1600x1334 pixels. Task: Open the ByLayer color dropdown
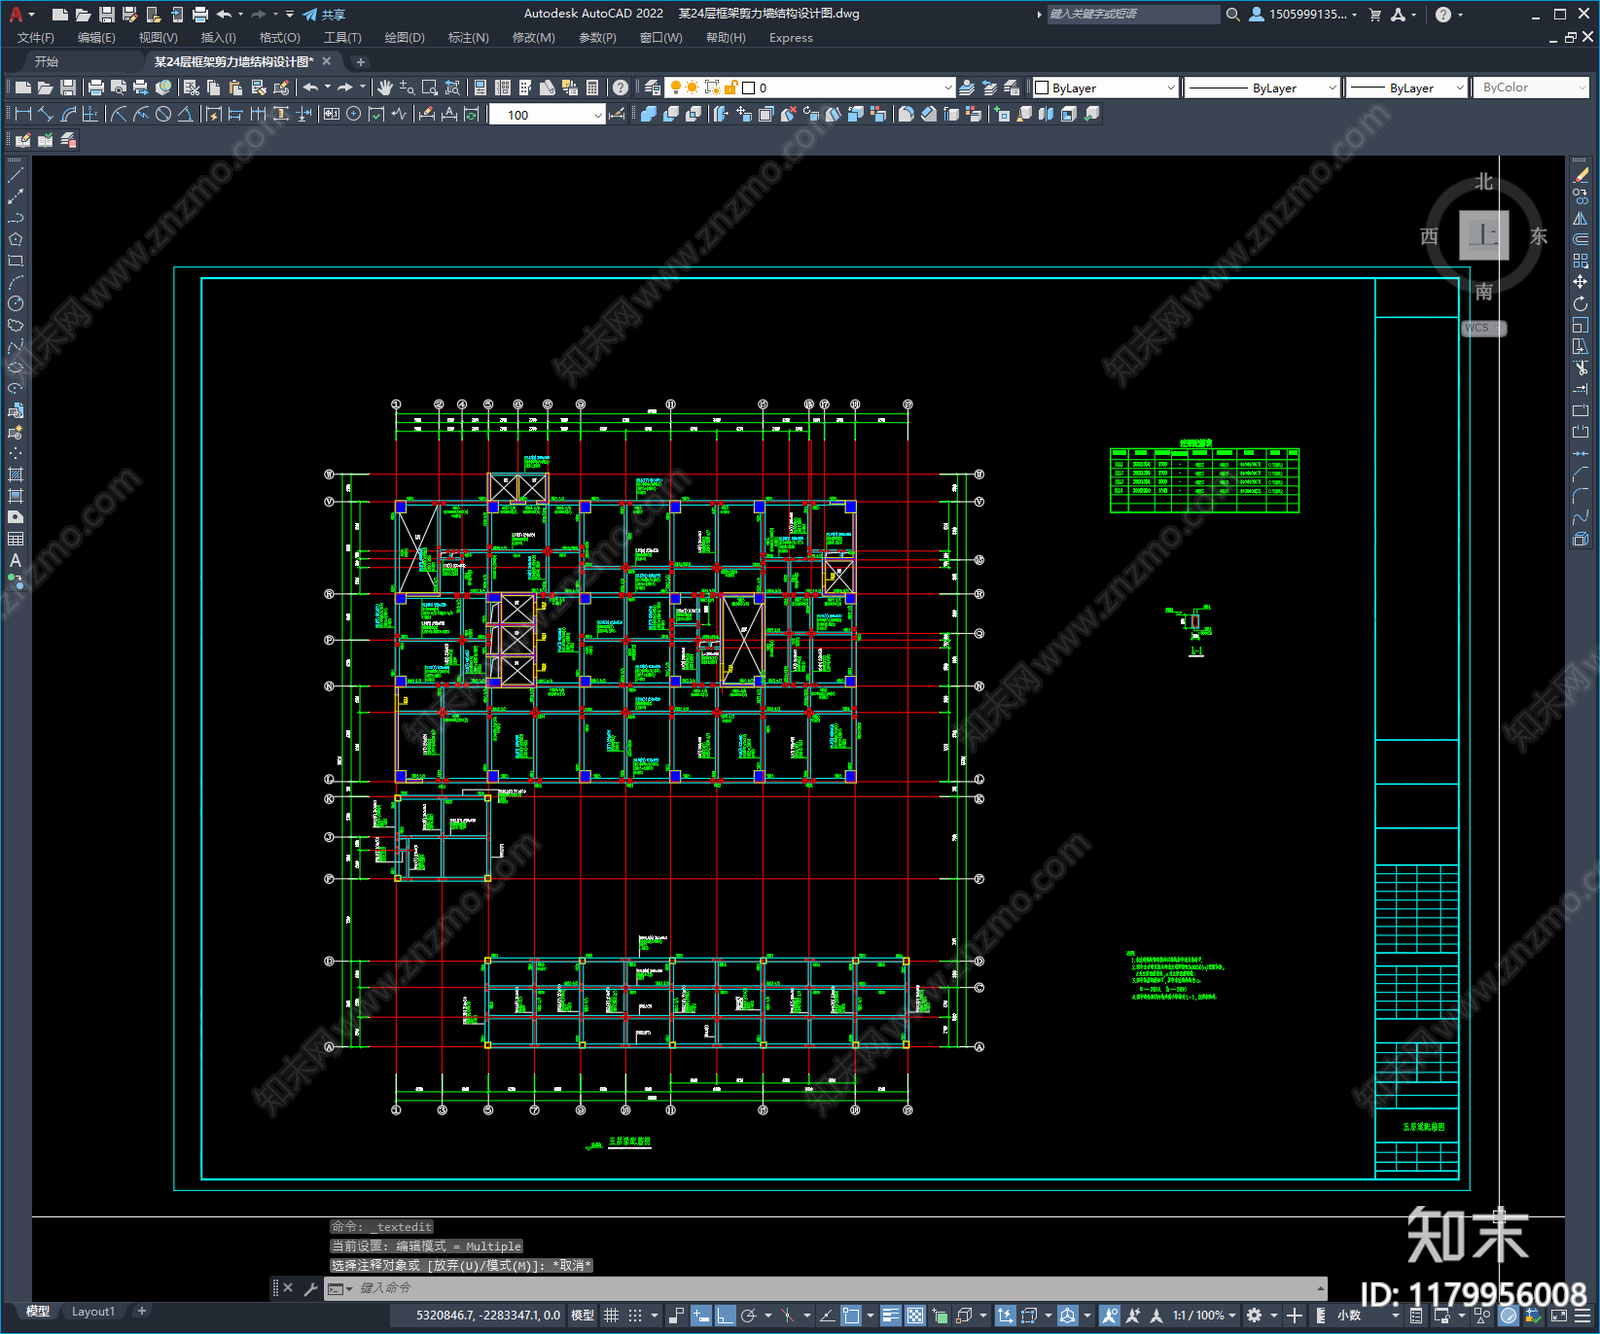point(1105,88)
